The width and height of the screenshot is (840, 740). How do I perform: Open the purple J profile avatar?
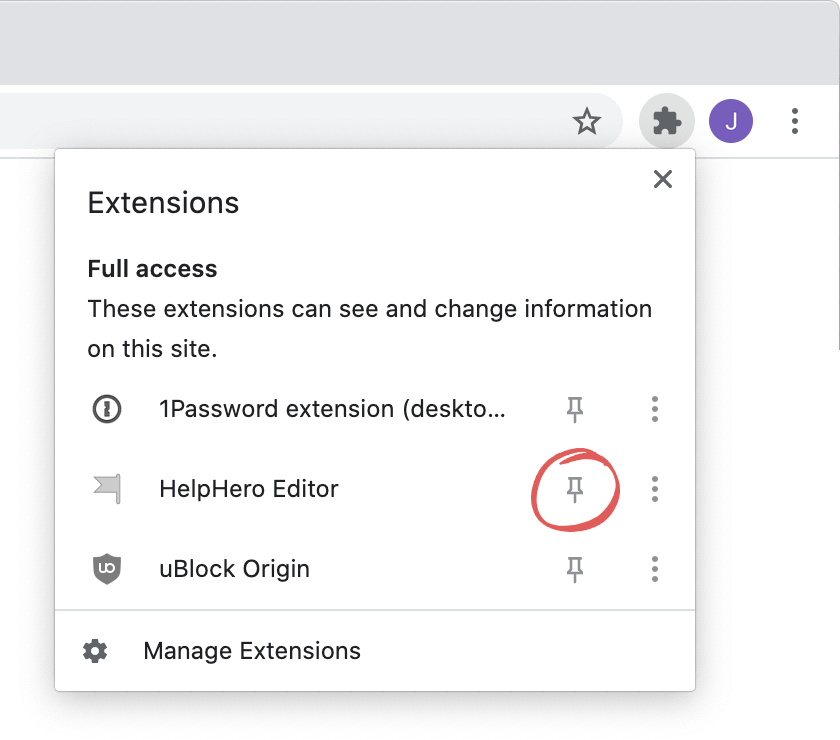731,121
